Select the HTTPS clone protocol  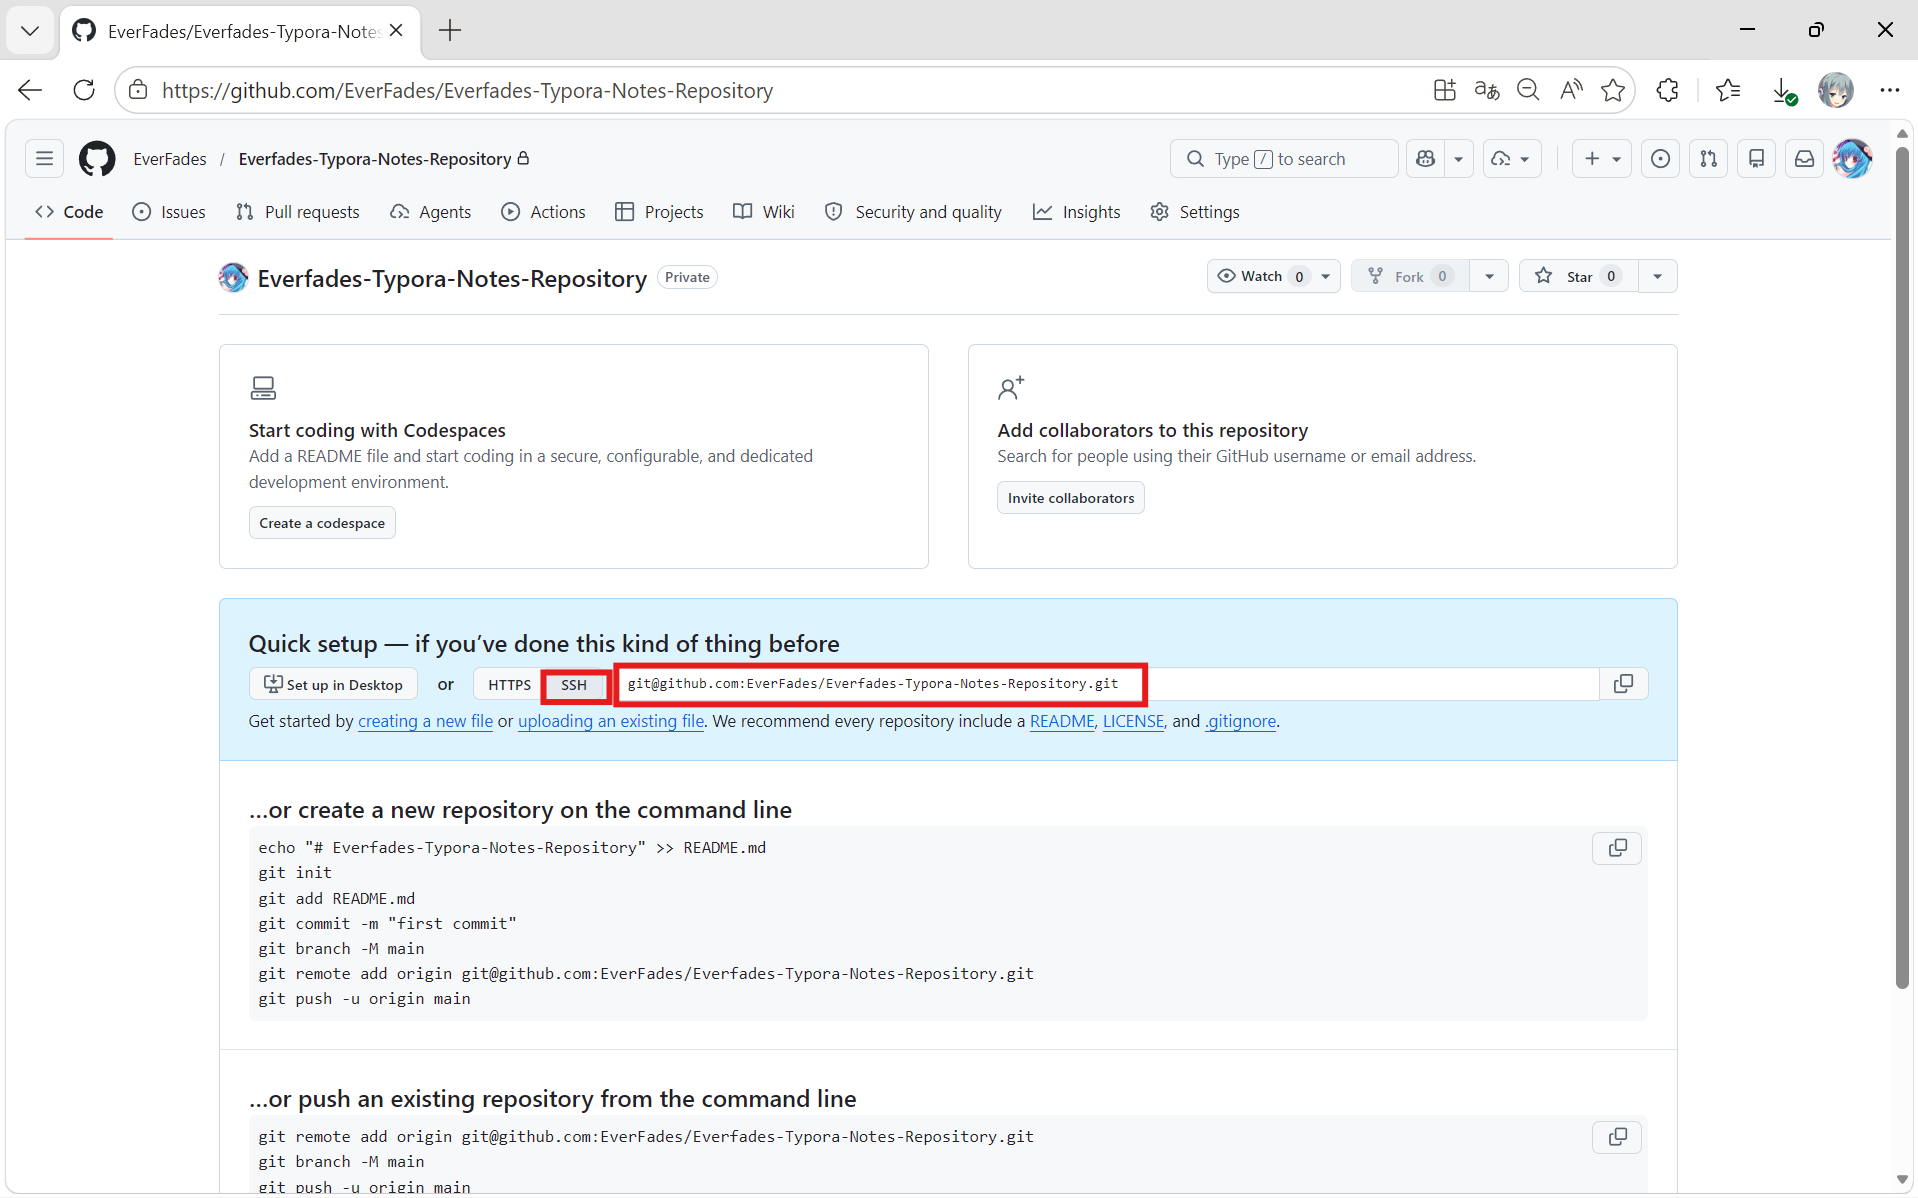point(509,685)
